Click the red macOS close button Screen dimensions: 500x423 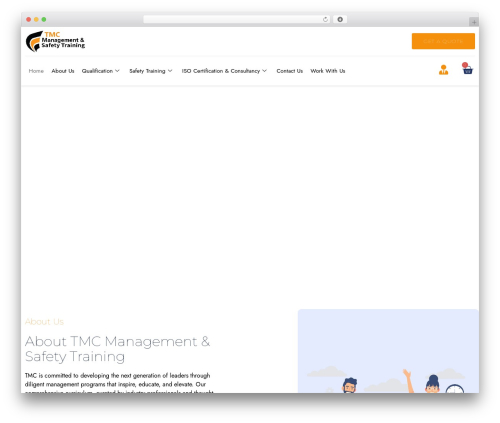click(29, 20)
